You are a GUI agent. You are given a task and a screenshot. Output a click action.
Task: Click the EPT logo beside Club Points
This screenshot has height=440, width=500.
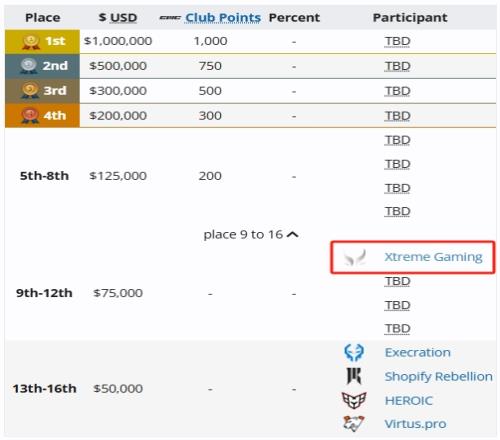[x=170, y=18]
